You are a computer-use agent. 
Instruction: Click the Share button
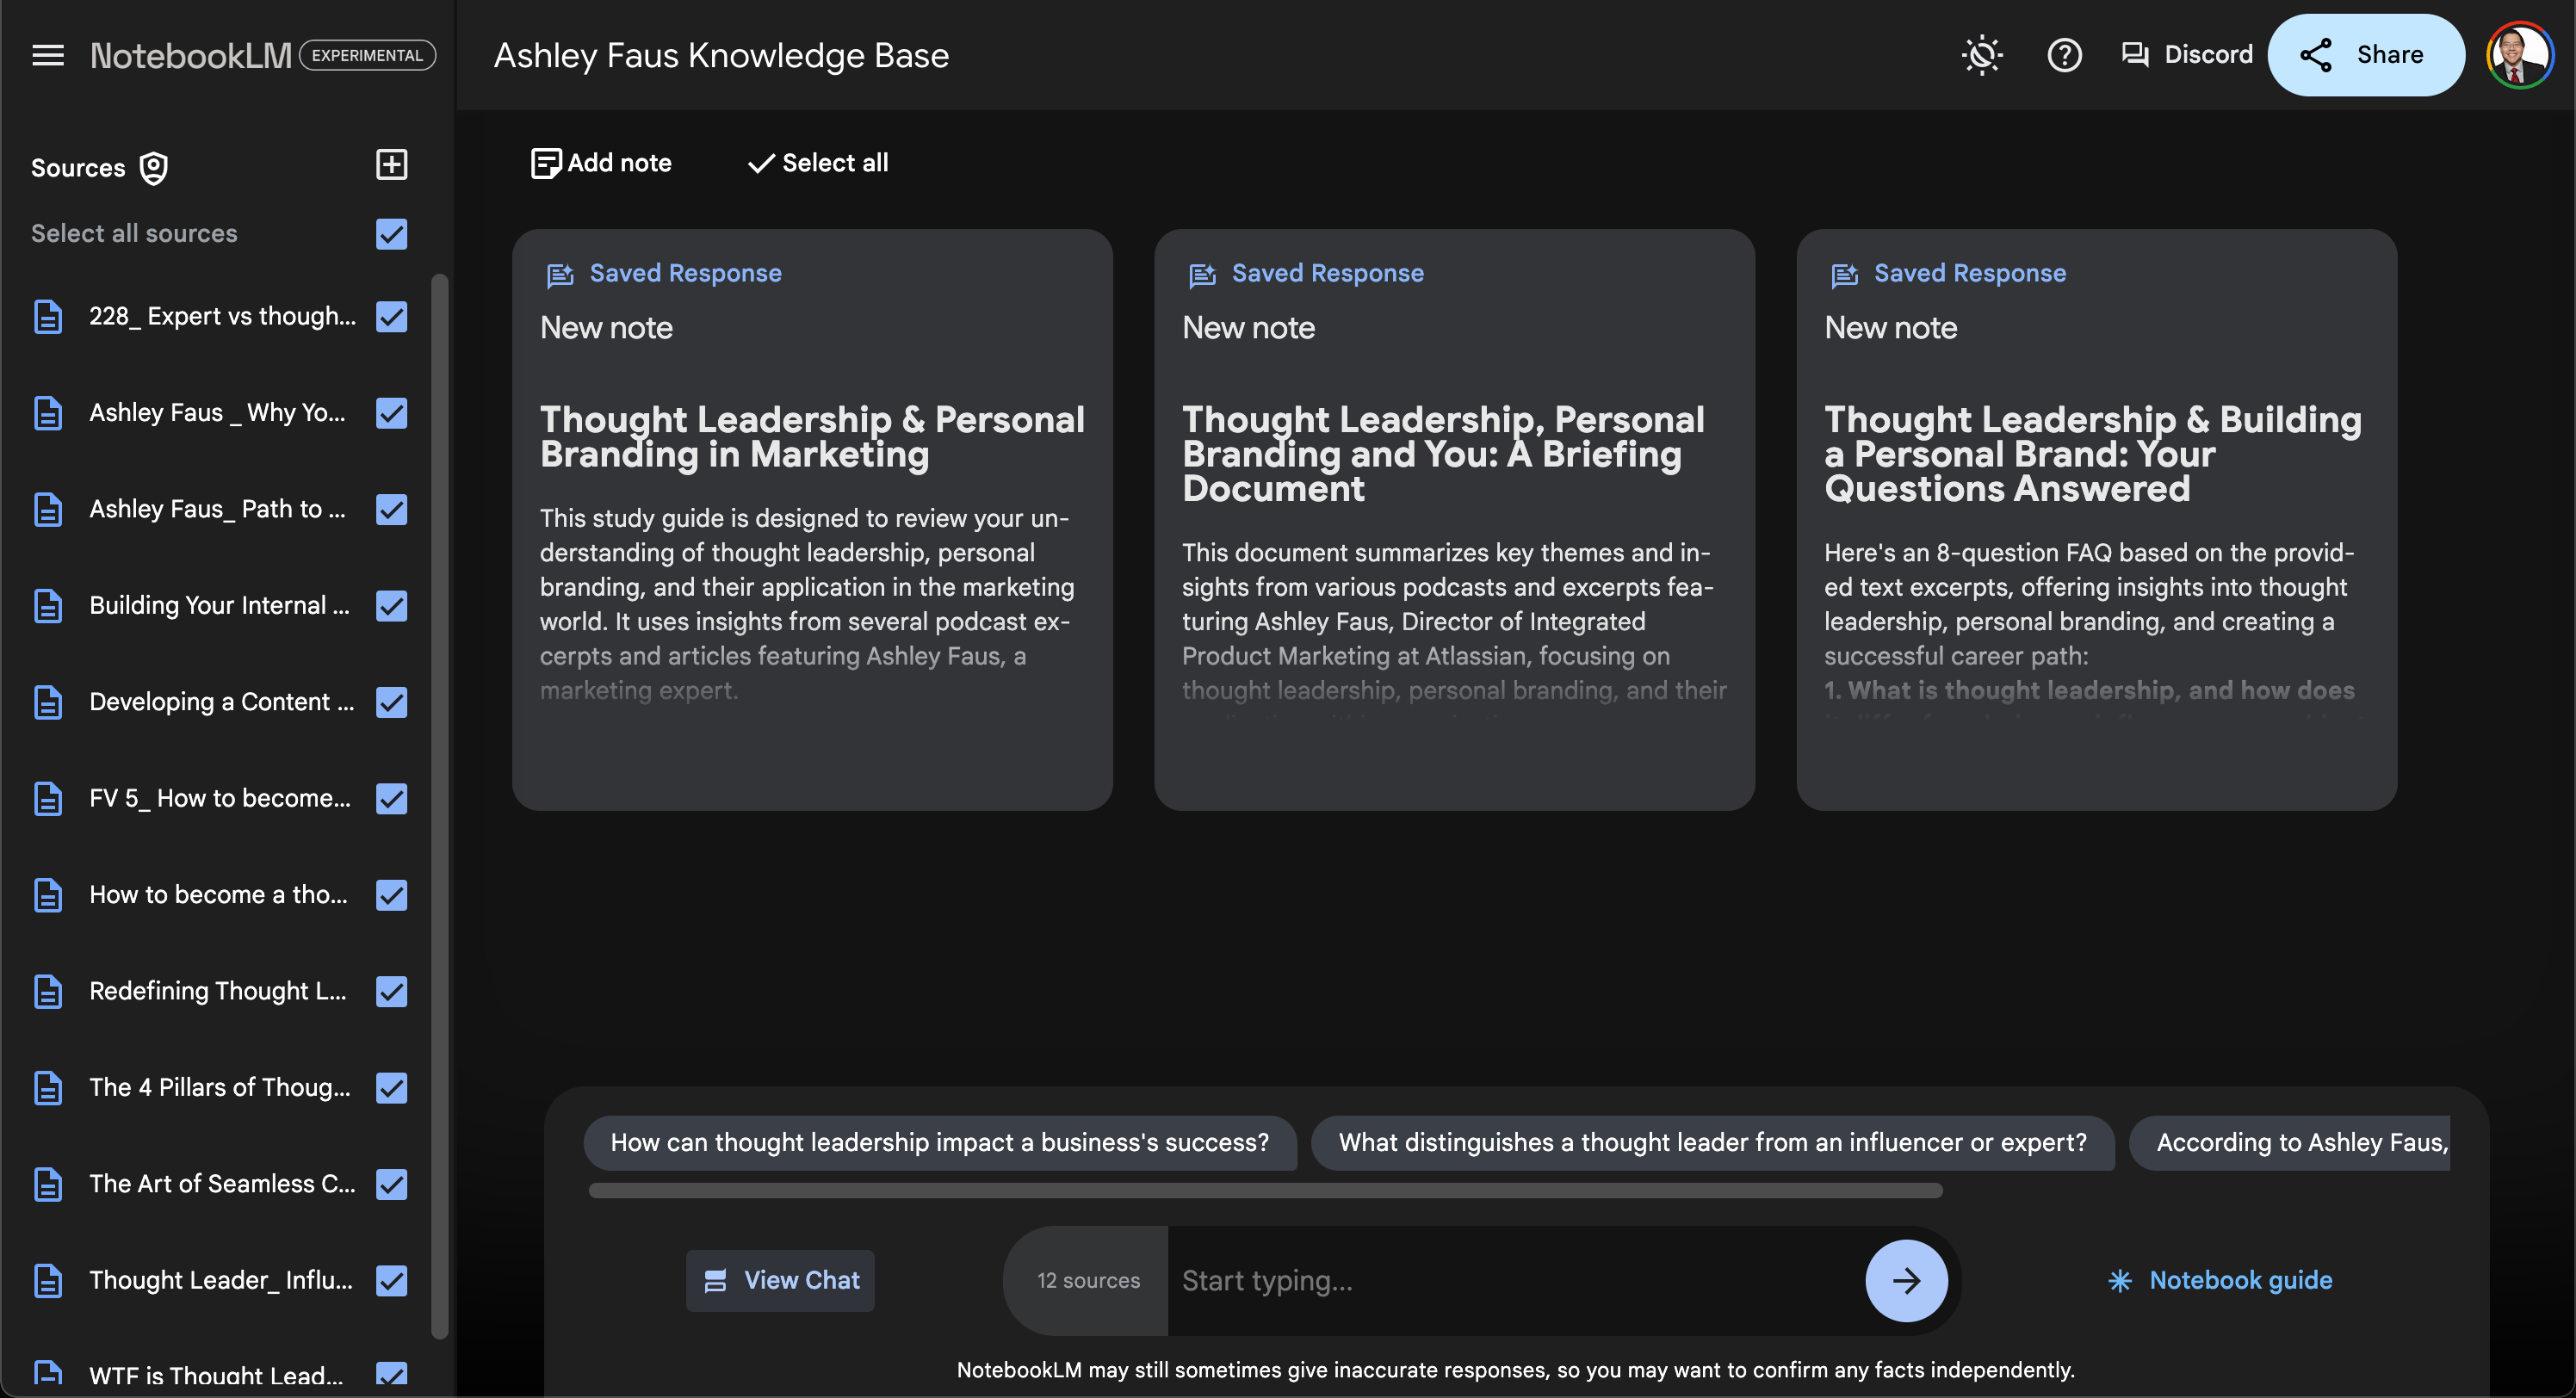[2365, 55]
